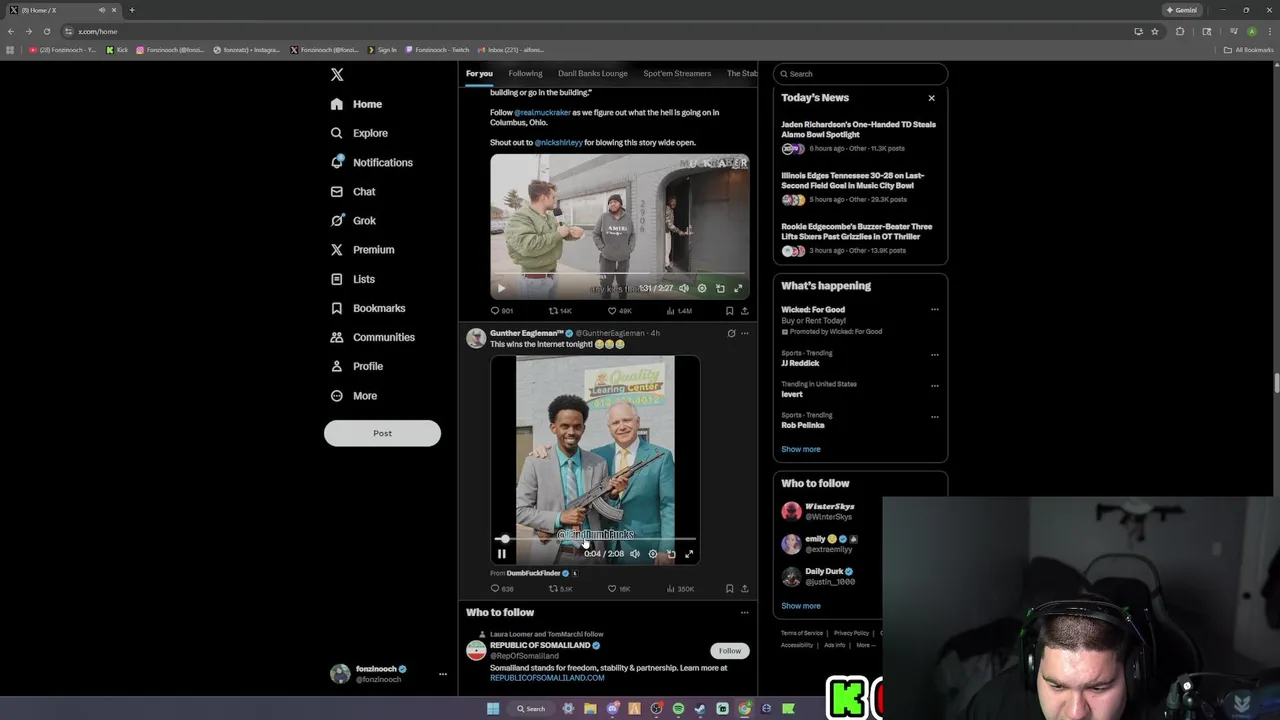Share the Gunther Eagleman post

tap(744, 589)
